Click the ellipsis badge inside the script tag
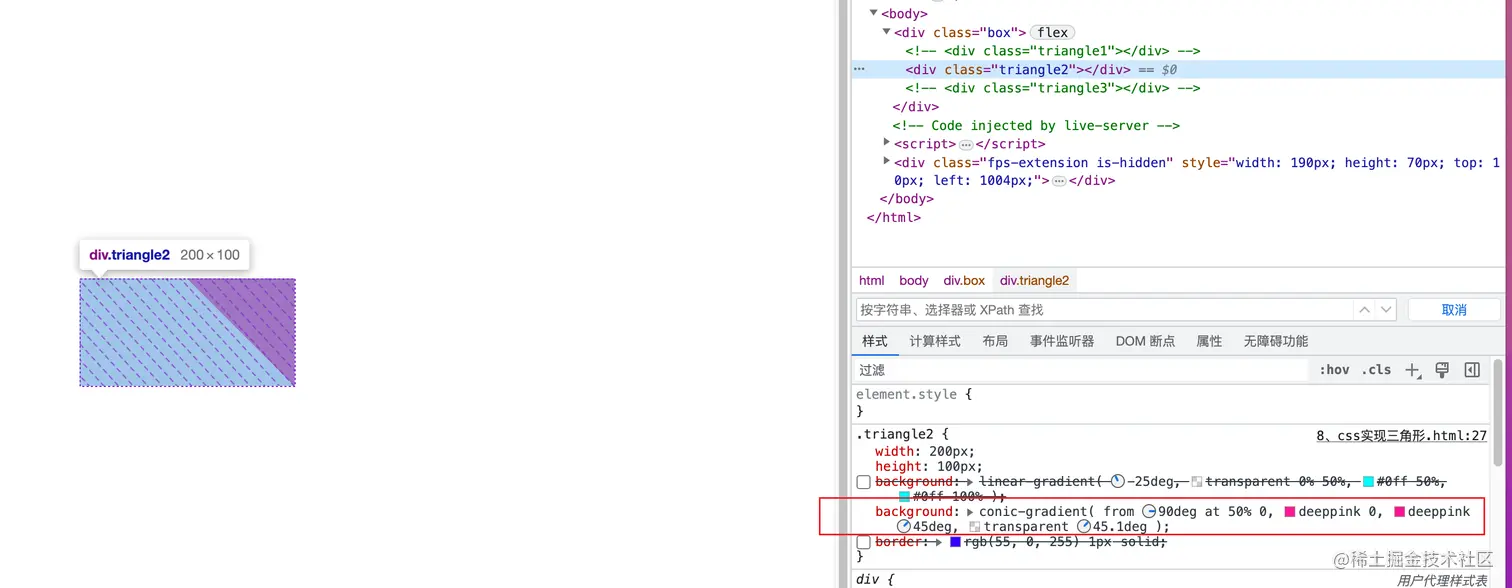The height and width of the screenshot is (588, 1512). coord(966,144)
